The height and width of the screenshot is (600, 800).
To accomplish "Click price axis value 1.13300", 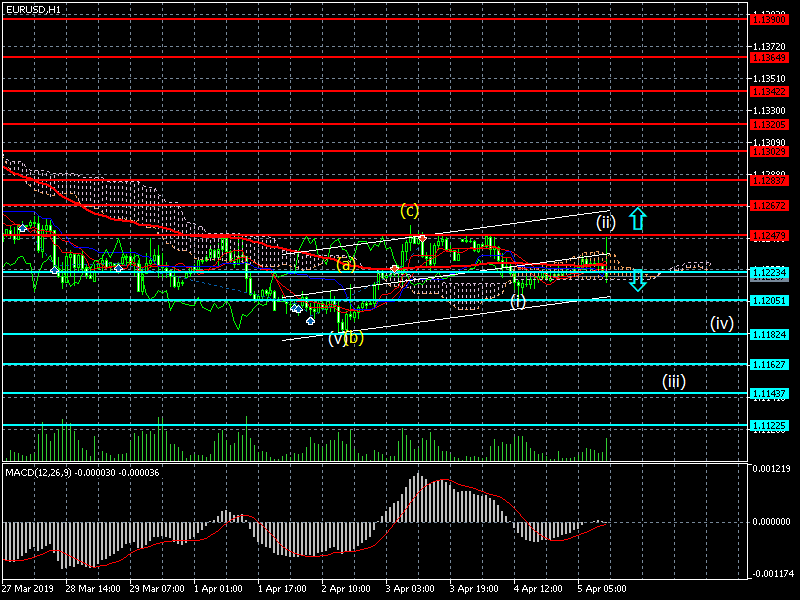I will pos(769,111).
